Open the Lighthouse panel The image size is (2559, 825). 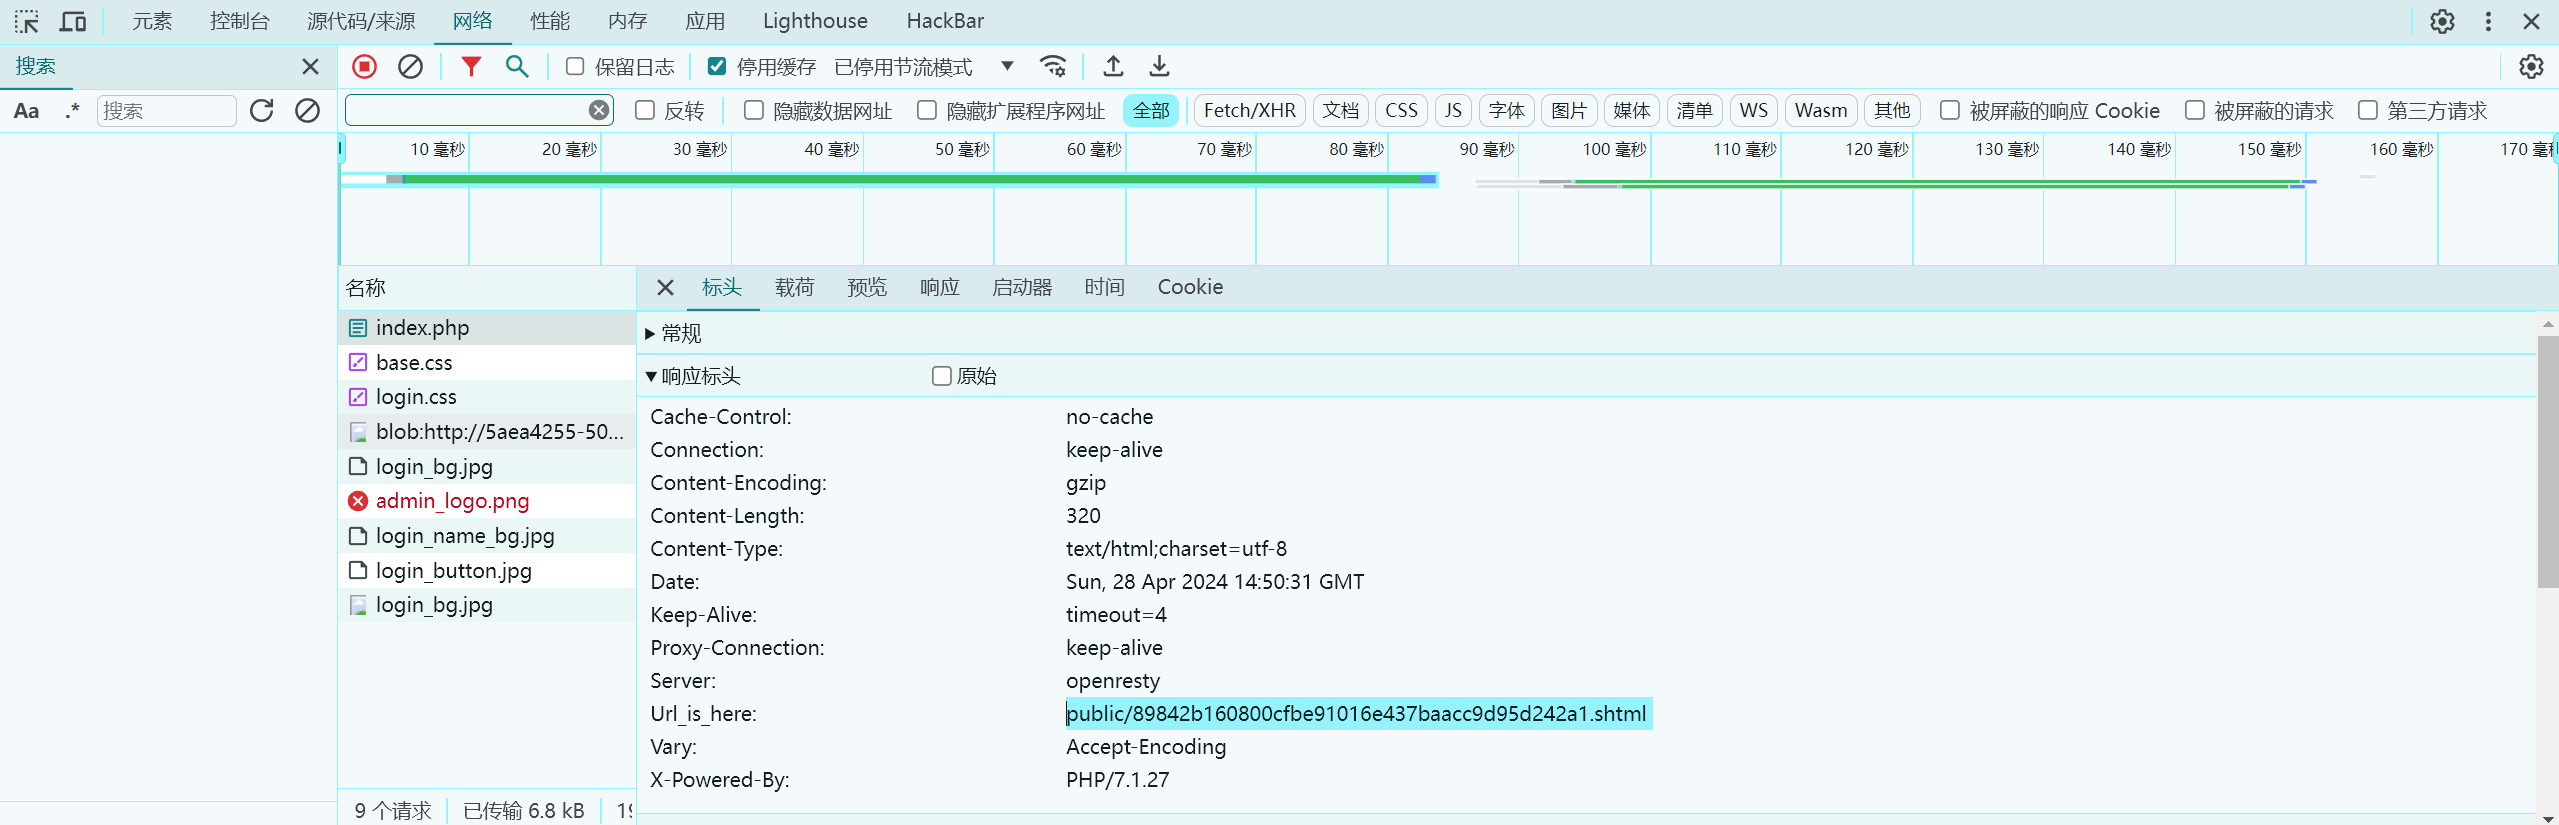(815, 21)
